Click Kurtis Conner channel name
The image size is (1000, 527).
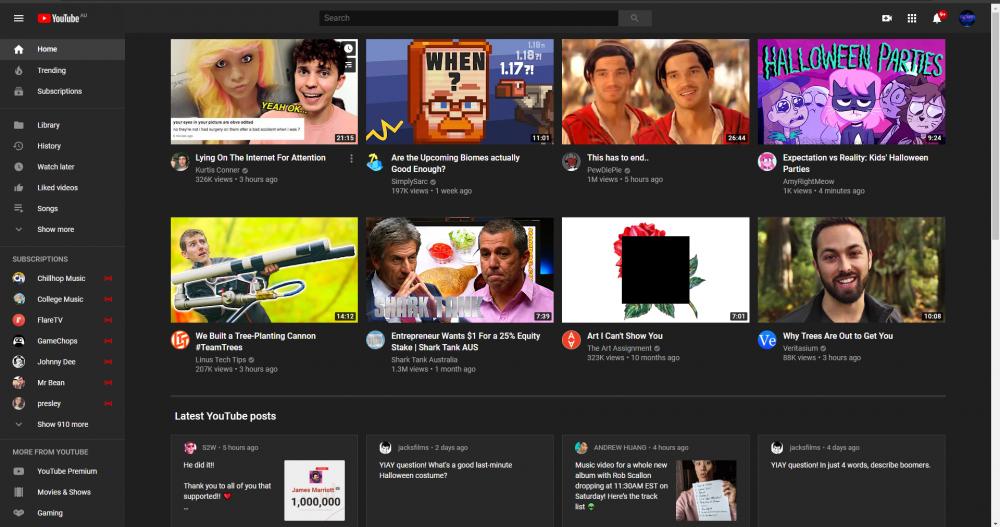coord(217,170)
